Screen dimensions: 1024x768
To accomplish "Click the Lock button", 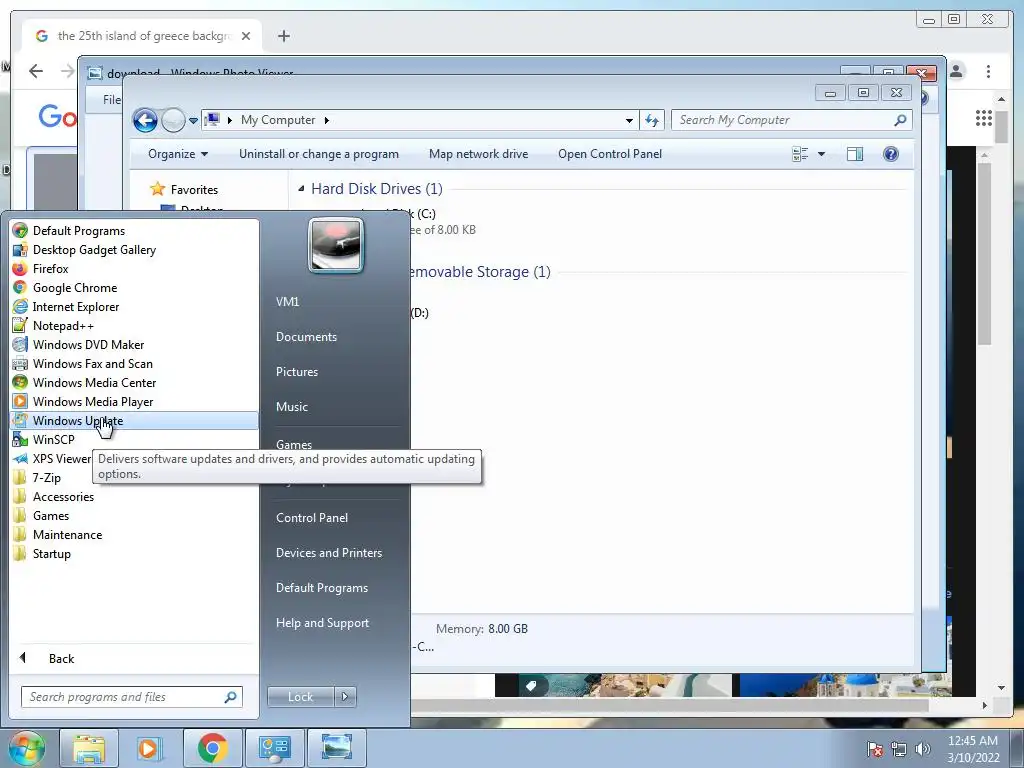I will click(300, 697).
